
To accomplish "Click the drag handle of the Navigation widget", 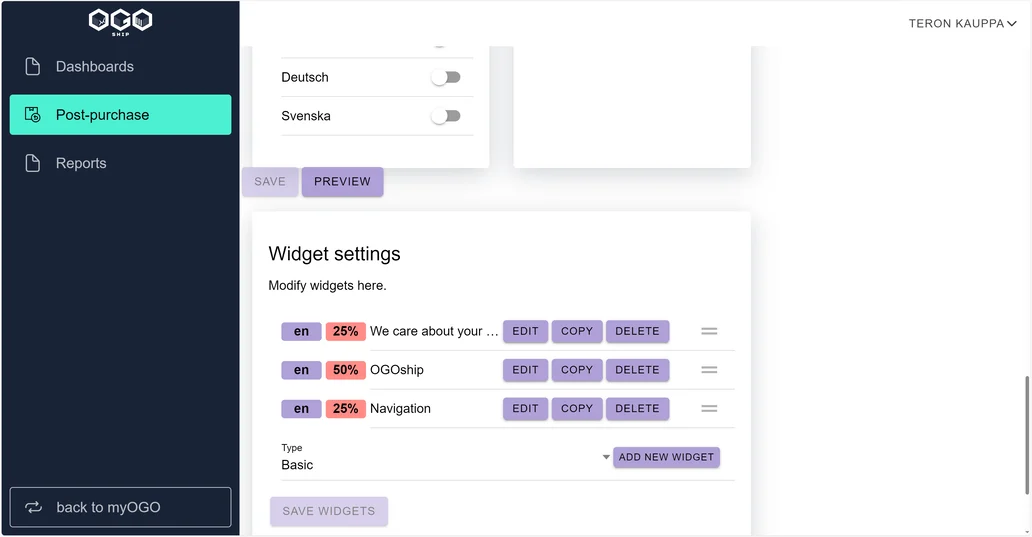I will point(709,409).
